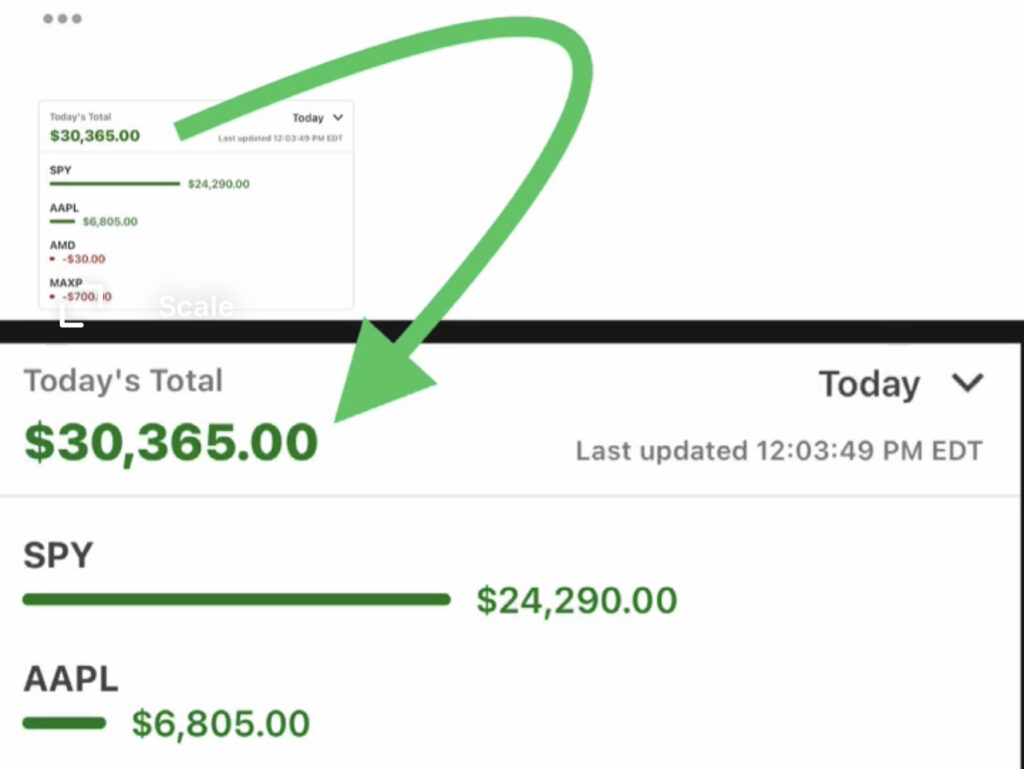
Task: Click SPY bar in small thumbnail
Action: (x=114, y=184)
